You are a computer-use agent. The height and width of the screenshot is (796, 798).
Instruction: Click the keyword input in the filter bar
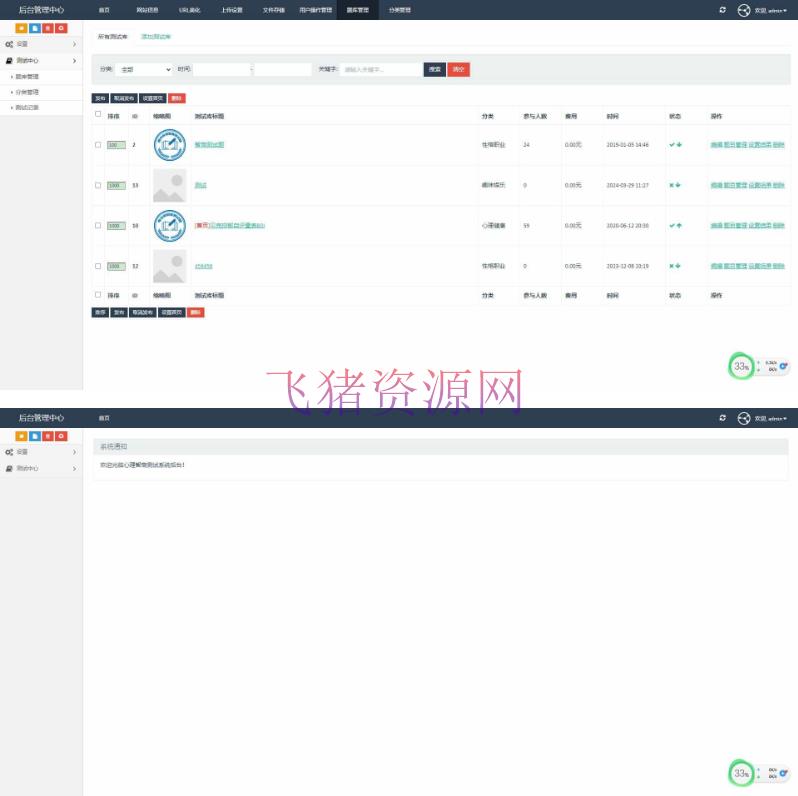[x=381, y=70]
